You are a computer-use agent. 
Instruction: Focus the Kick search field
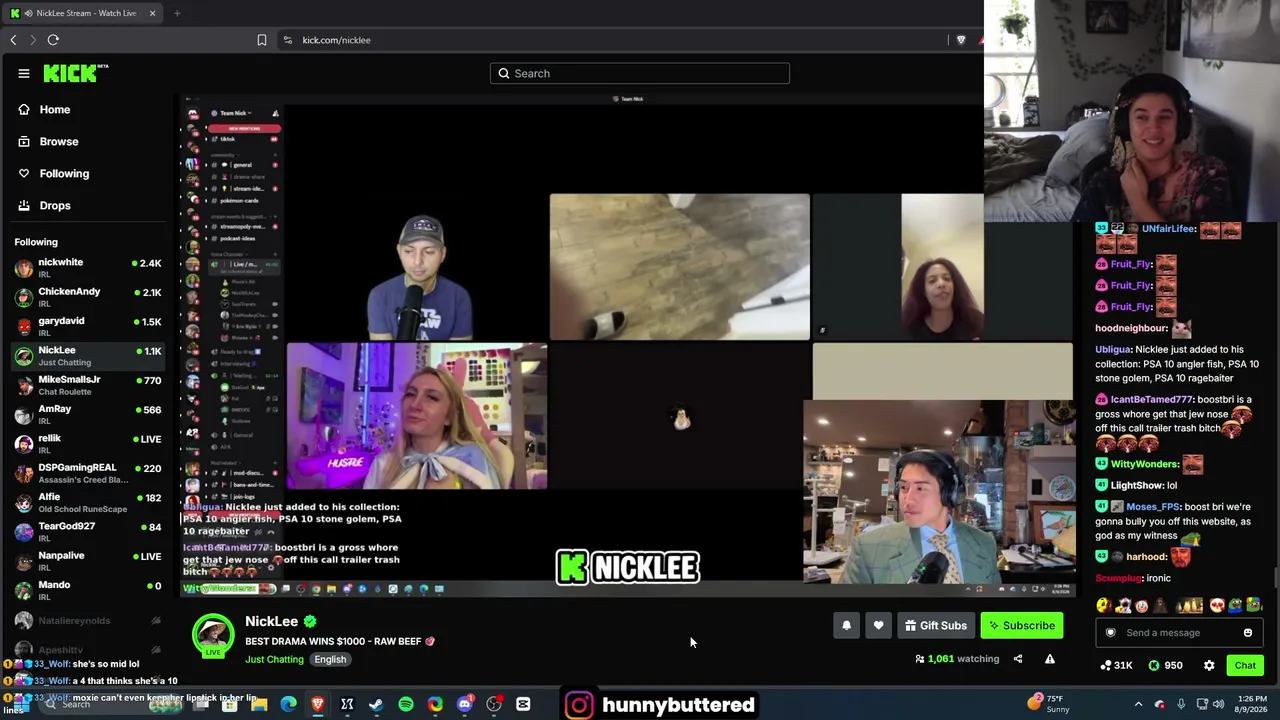coord(640,73)
